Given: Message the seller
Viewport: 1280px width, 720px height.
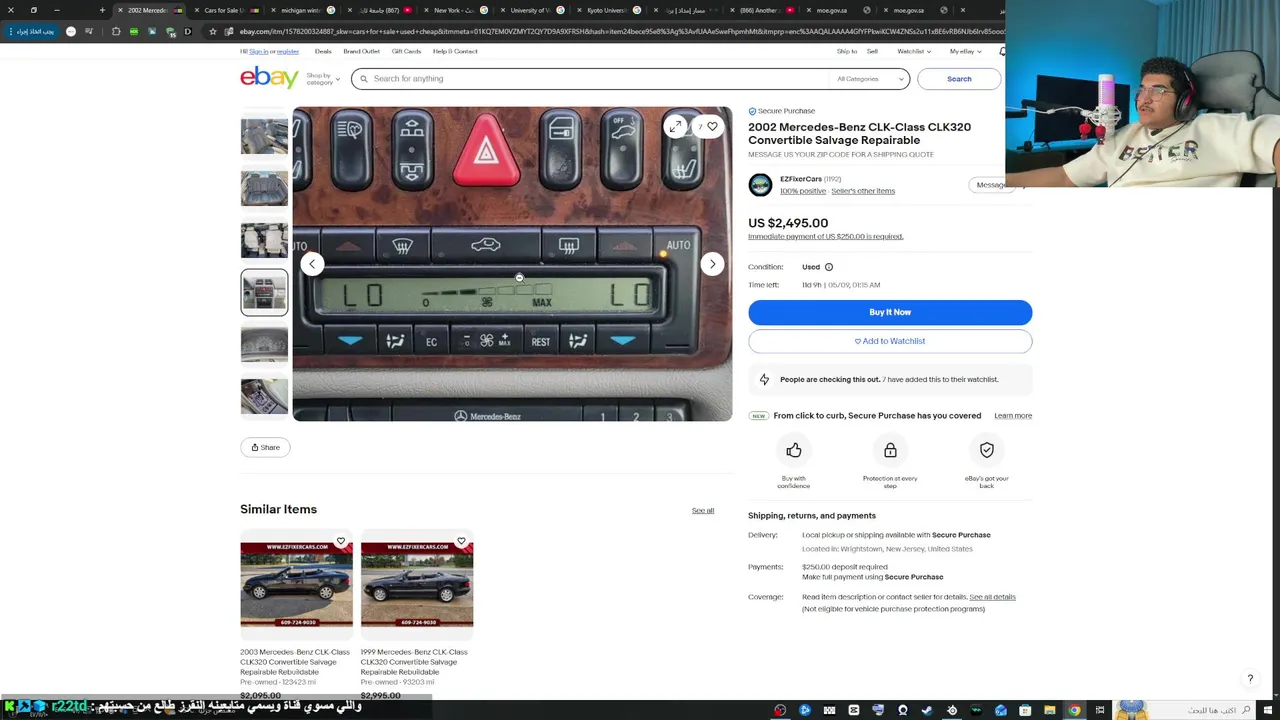Looking at the screenshot, I should coord(991,185).
